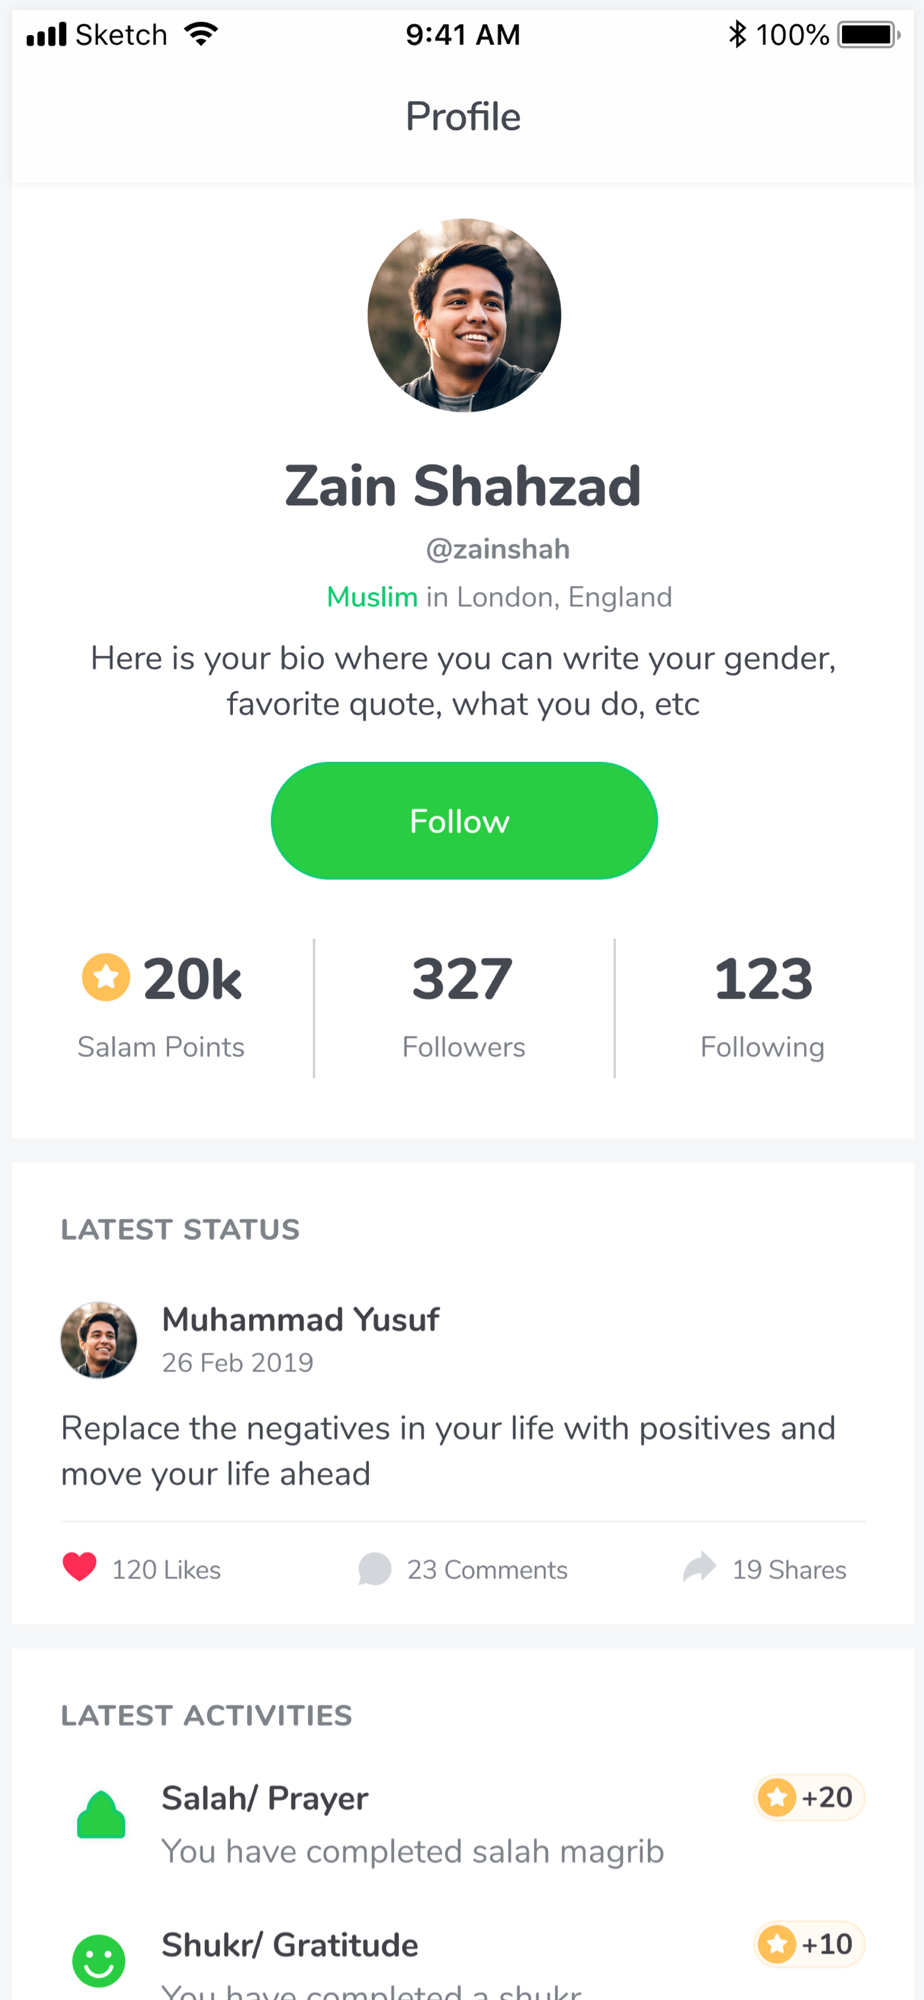924x2000 pixels.
Task: Open the Muhammad Yusuf author name
Action: click(301, 1320)
